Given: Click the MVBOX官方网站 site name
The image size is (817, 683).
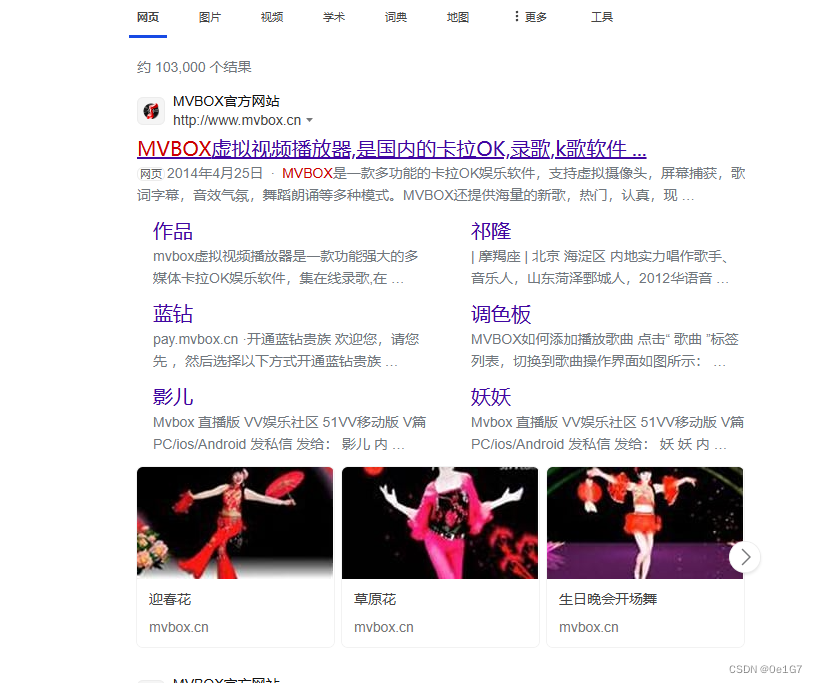Looking at the screenshot, I should [226, 101].
